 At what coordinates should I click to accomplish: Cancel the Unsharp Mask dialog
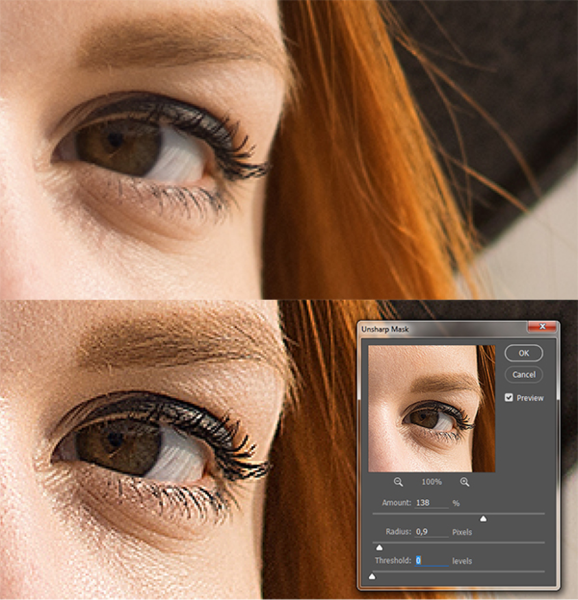pyautogui.click(x=524, y=374)
